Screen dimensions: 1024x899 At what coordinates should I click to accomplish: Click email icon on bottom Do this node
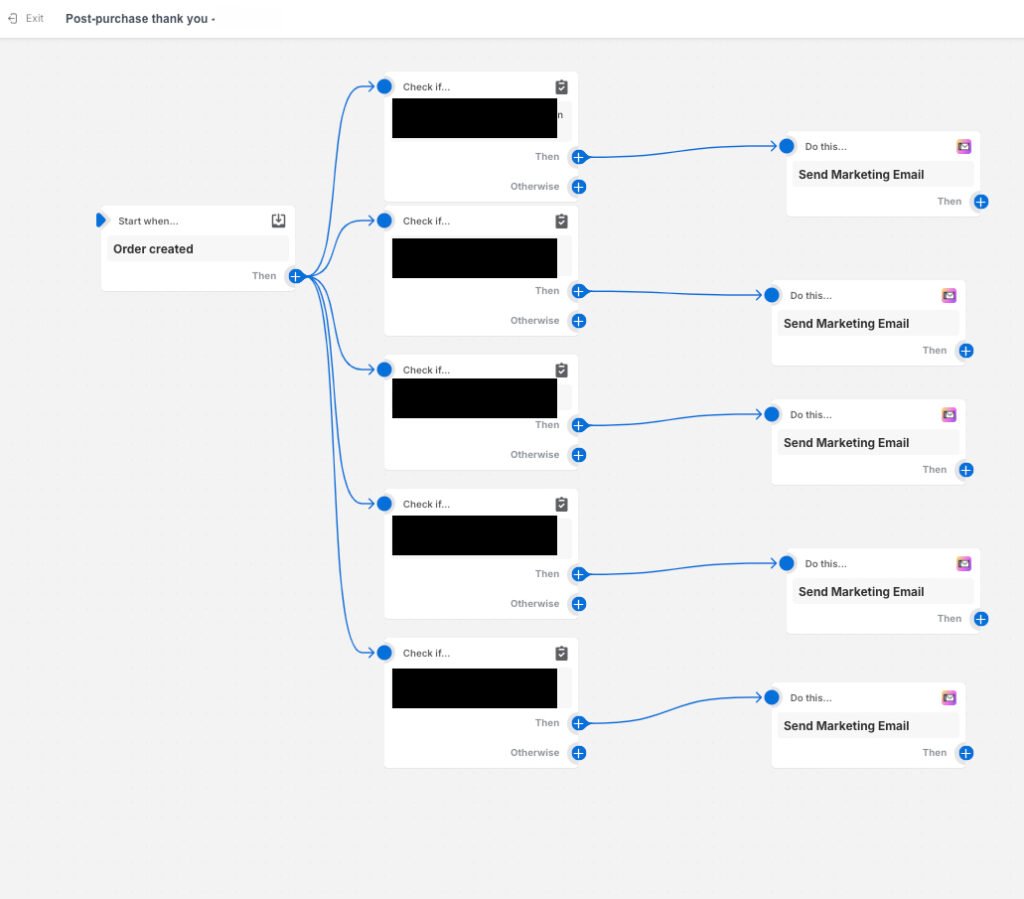(949, 698)
